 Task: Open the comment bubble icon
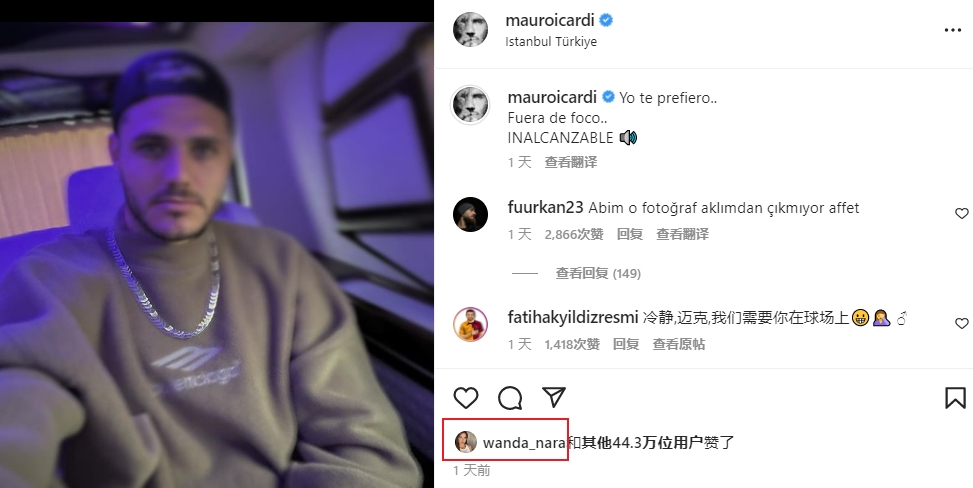[x=510, y=398]
